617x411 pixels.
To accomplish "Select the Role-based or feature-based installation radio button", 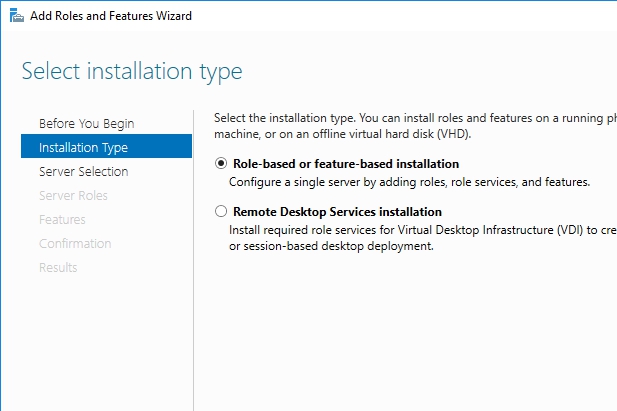I will point(221,164).
